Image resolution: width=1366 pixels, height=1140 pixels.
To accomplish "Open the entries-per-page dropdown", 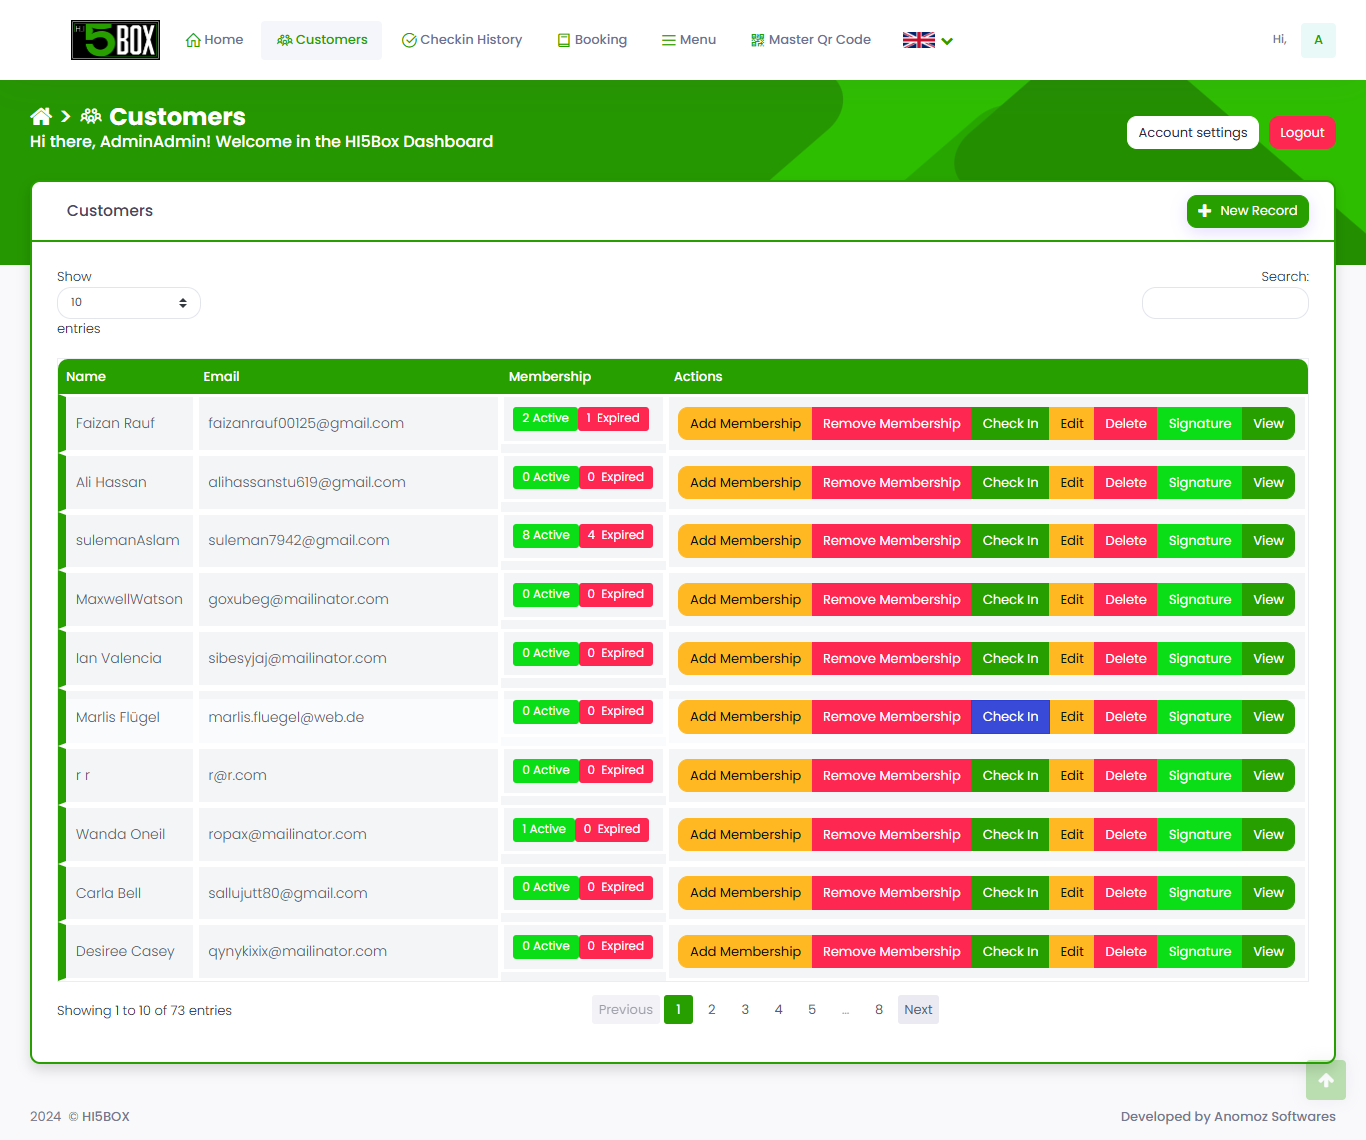I will point(128,303).
